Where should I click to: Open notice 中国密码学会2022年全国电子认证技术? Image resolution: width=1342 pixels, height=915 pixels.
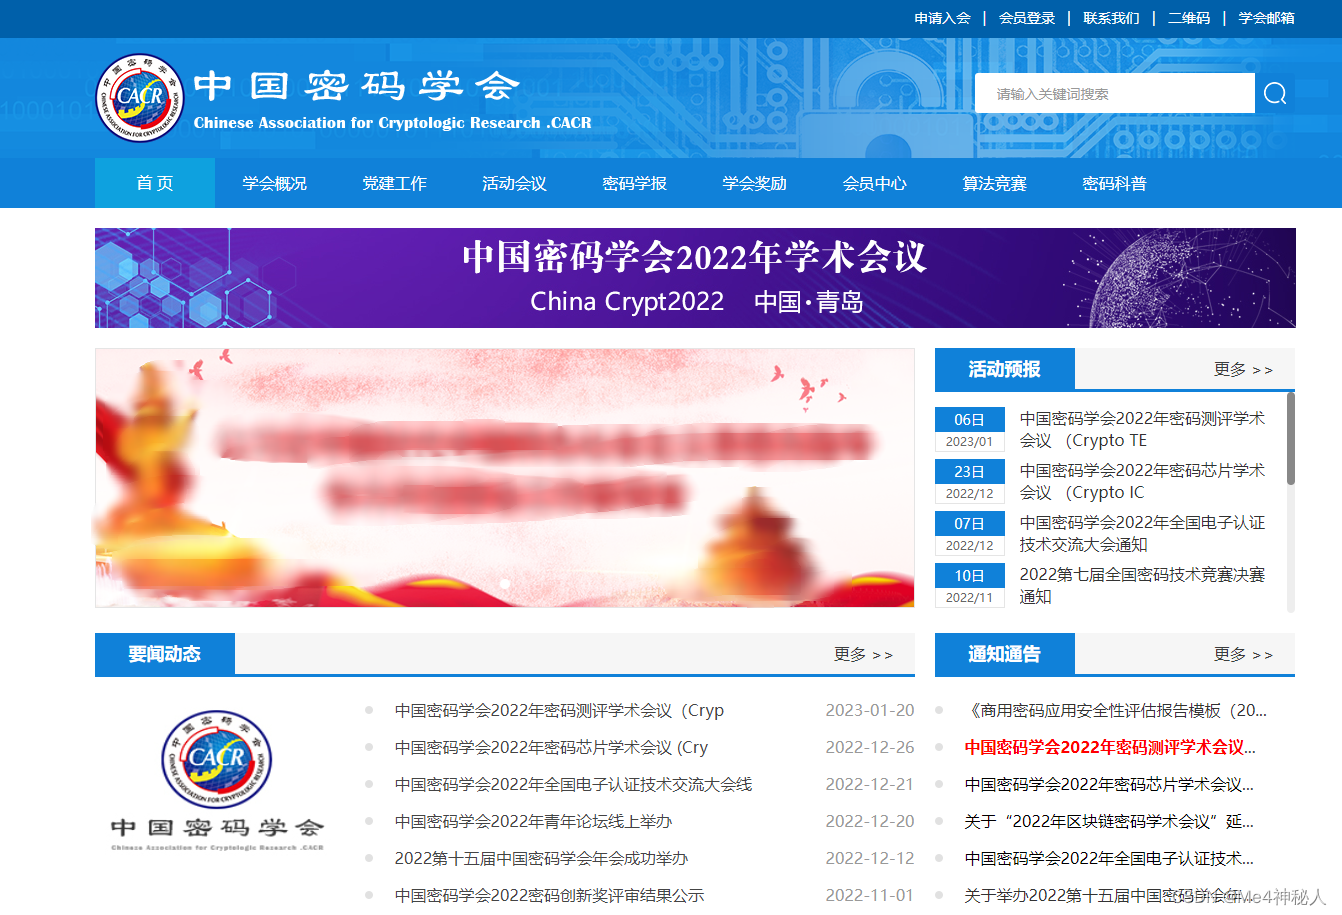1109,858
